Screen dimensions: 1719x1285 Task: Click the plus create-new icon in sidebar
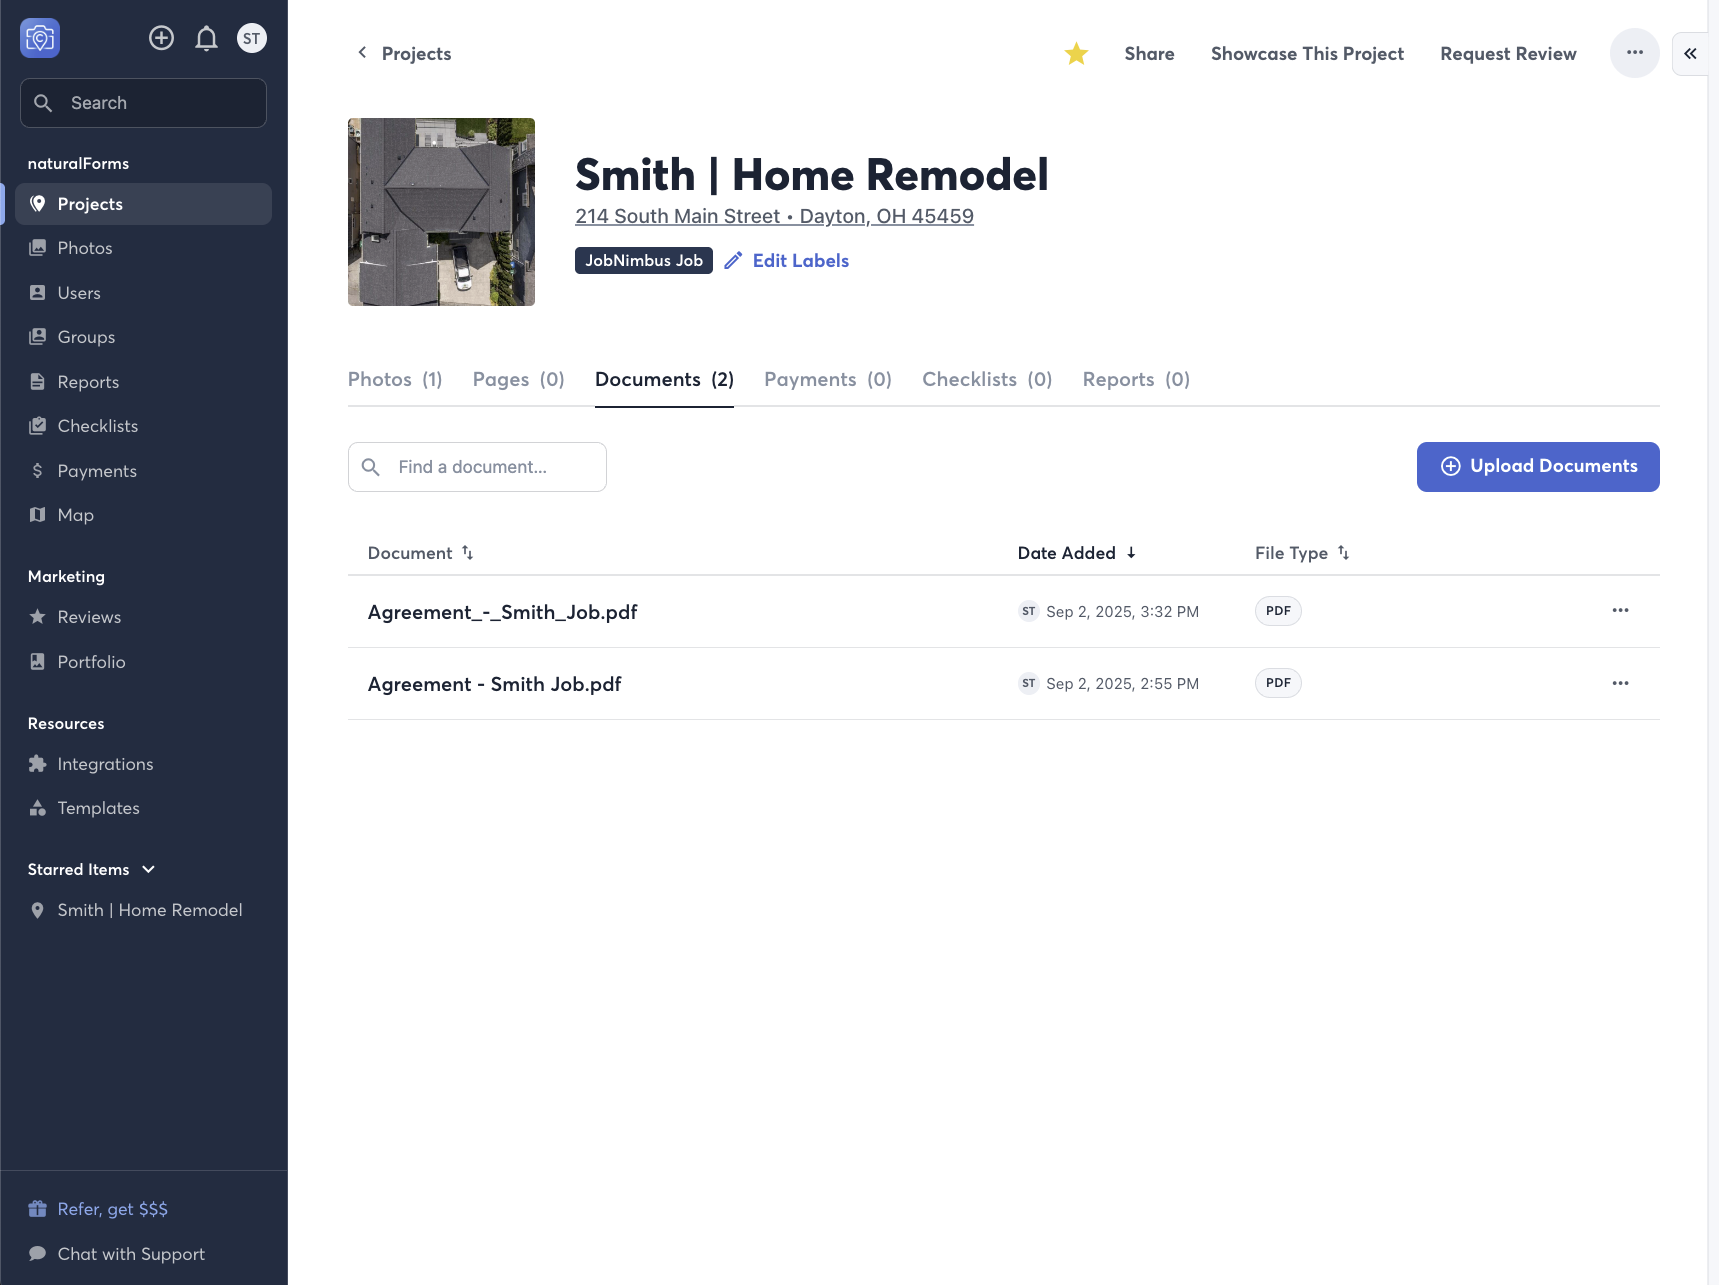[161, 38]
